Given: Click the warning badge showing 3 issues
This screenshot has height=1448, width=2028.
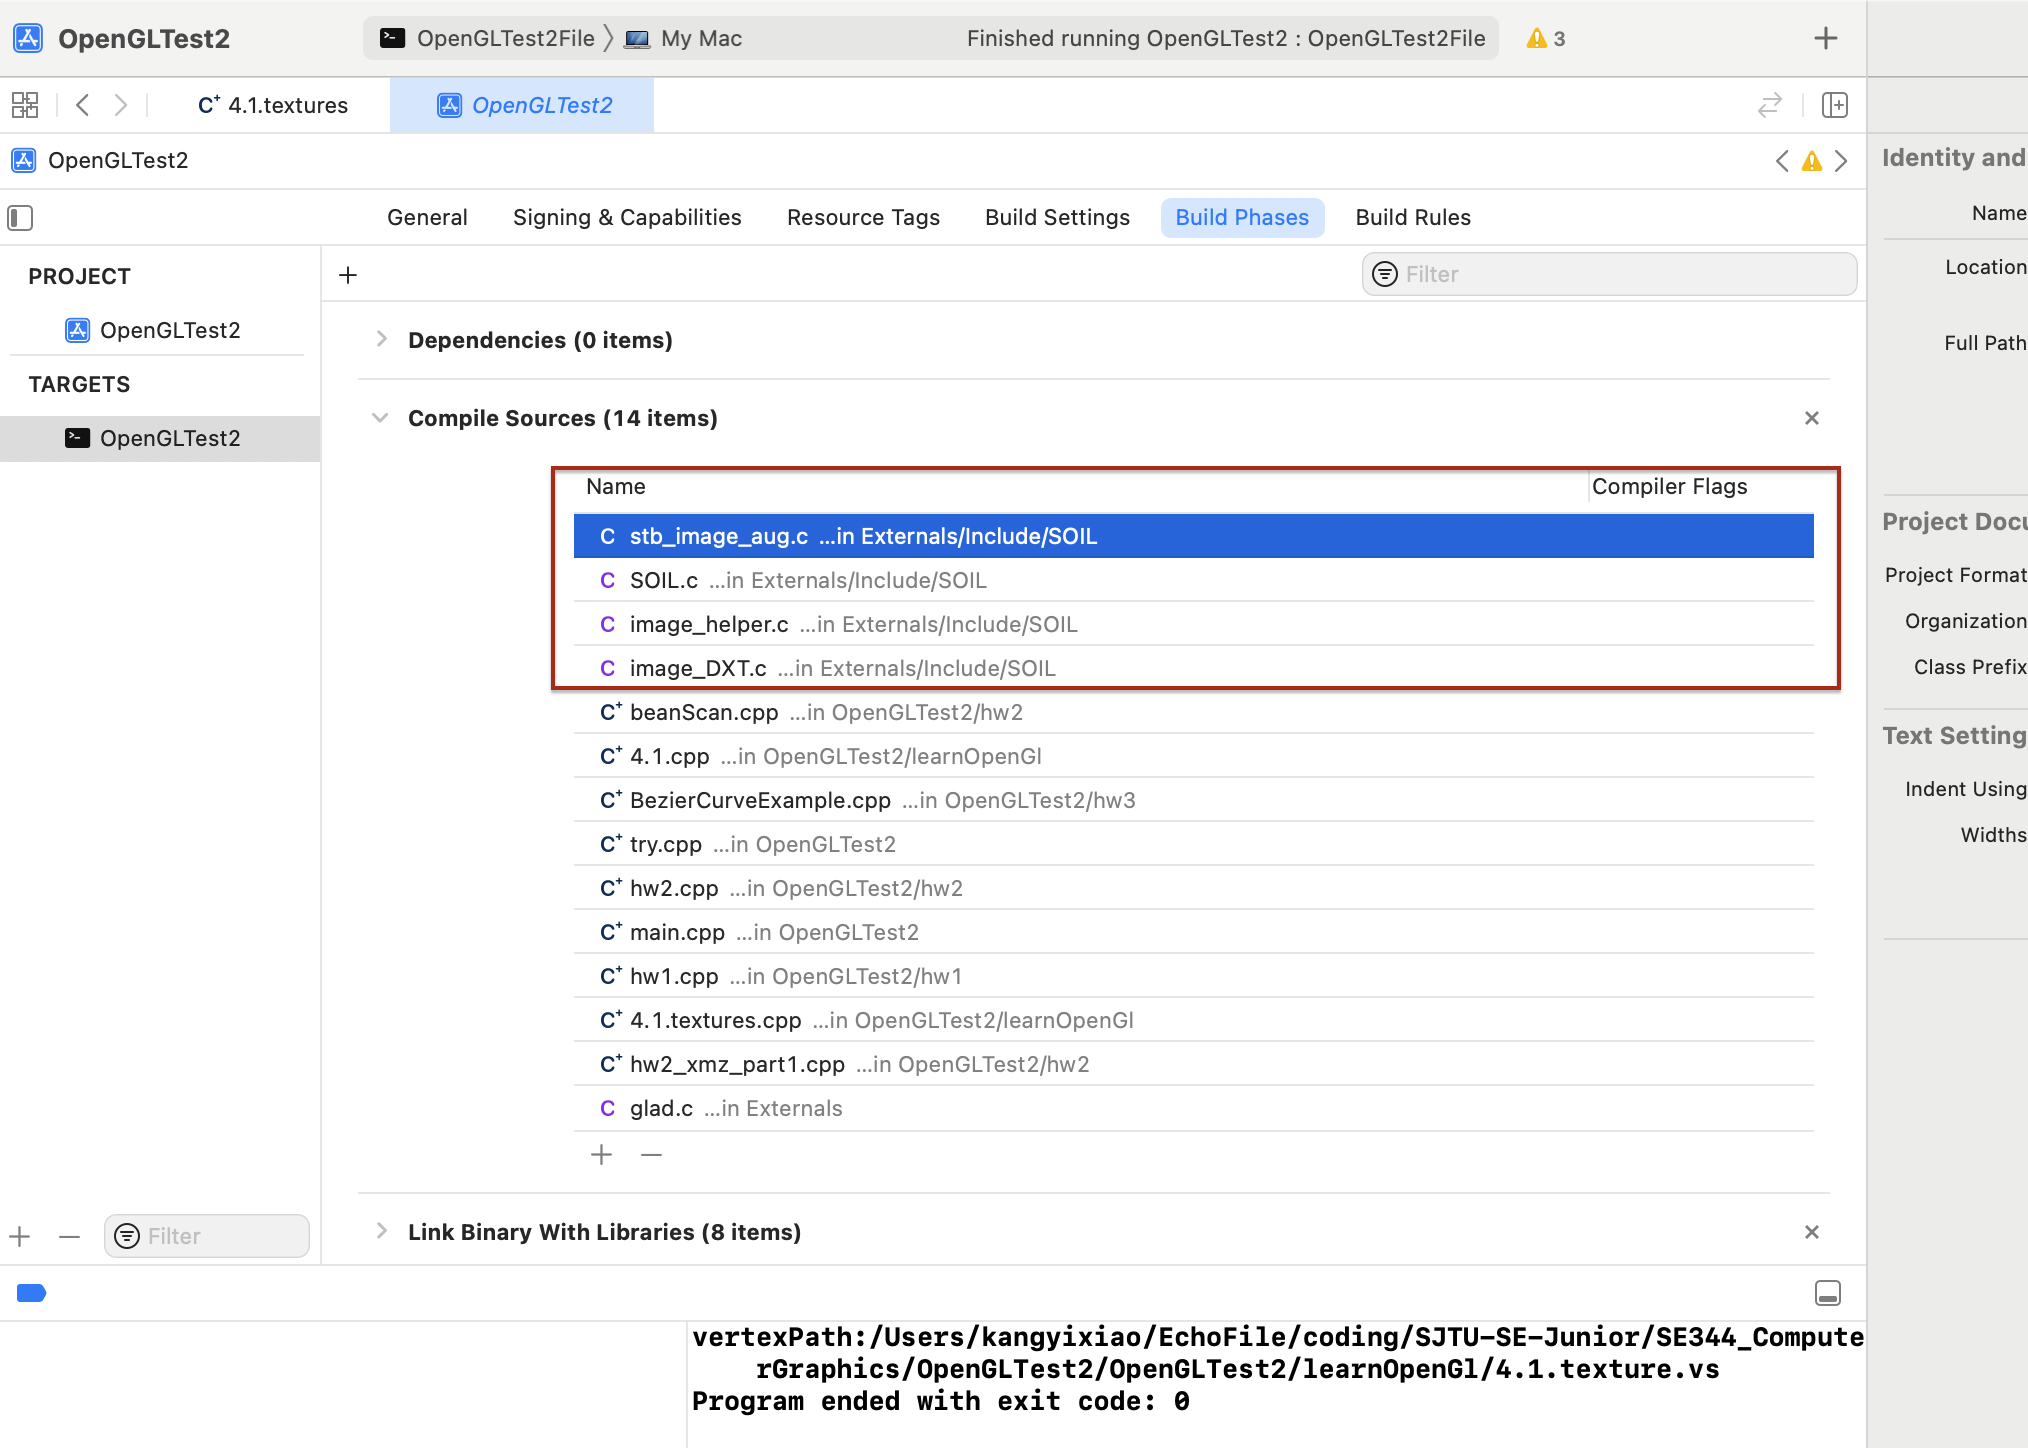Looking at the screenshot, I should pos(1543,38).
